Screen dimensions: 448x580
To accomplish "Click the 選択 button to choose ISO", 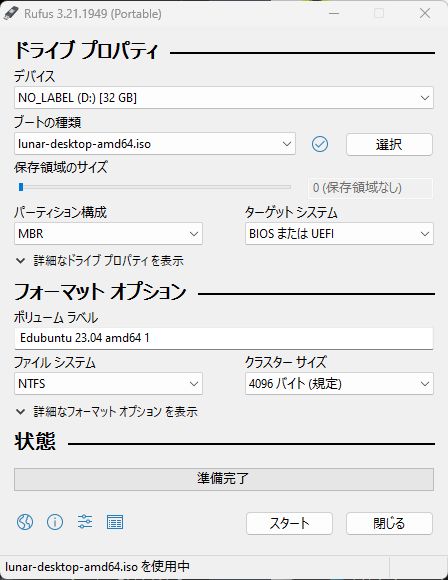I will [389, 144].
